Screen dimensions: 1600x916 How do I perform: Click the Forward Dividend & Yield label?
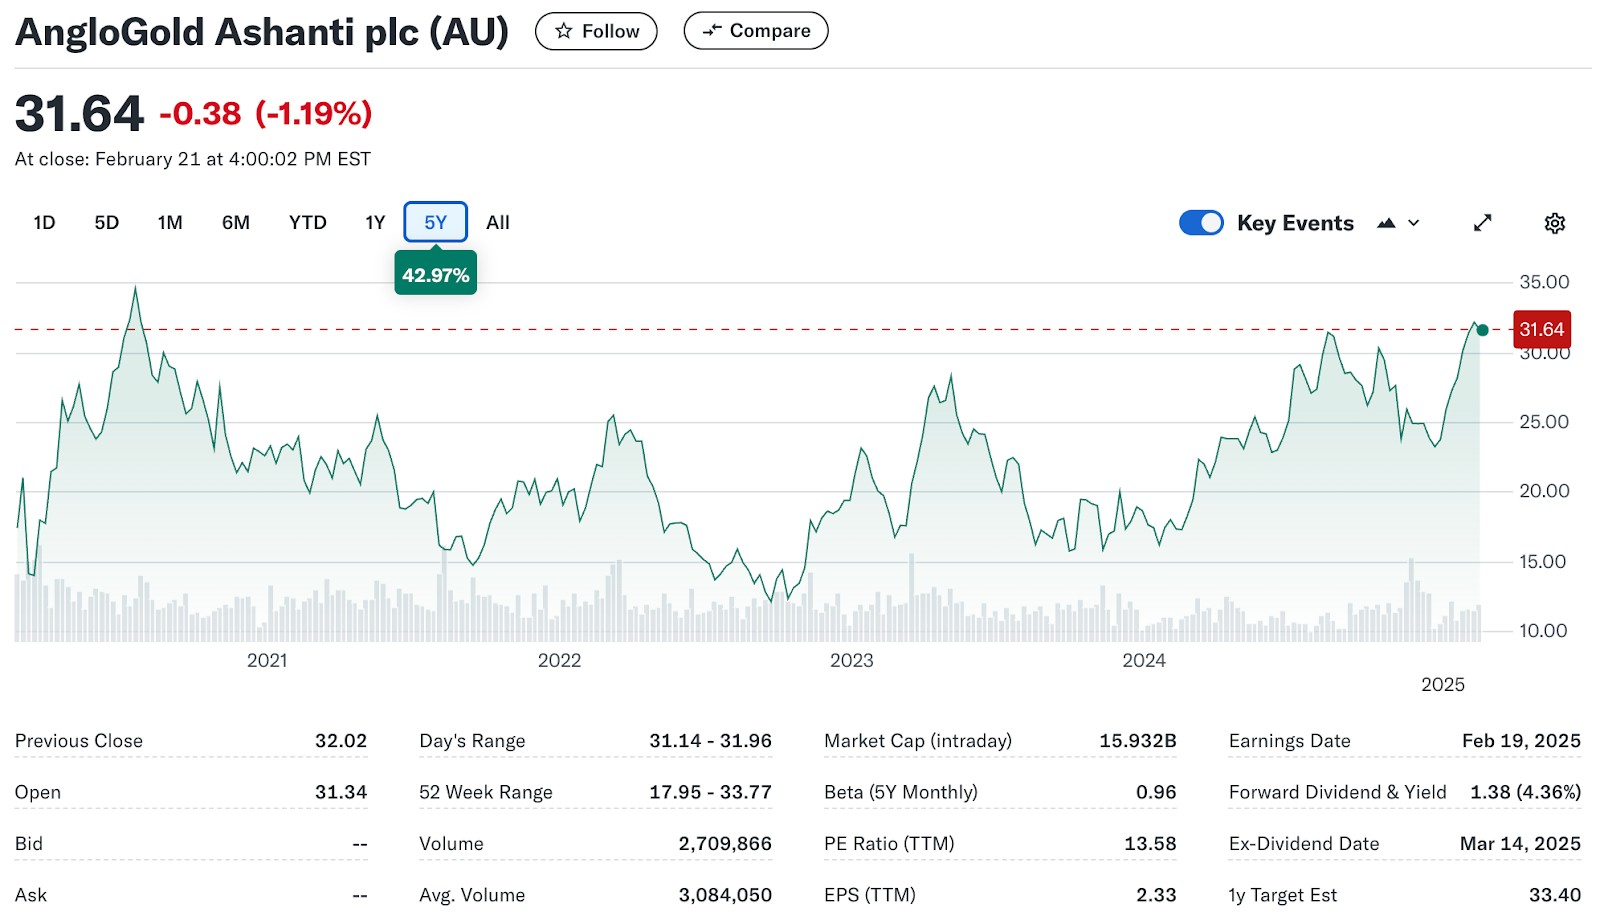coord(1338,792)
